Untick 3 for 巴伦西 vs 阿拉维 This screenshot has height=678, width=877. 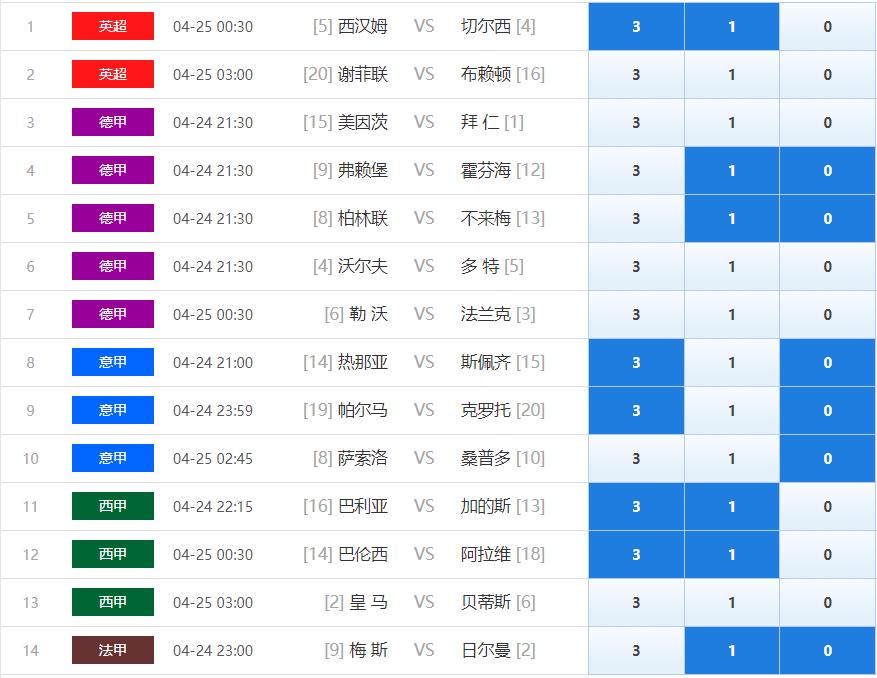coord(636,554)
